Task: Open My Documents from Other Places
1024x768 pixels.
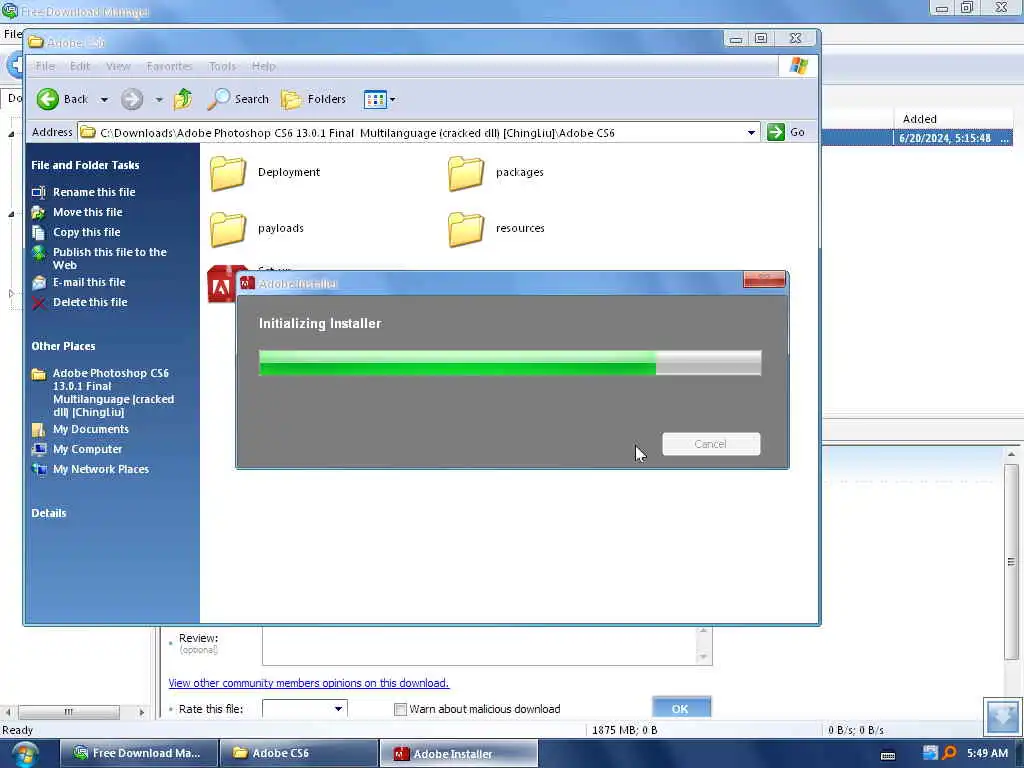Action: coord(91,429)
